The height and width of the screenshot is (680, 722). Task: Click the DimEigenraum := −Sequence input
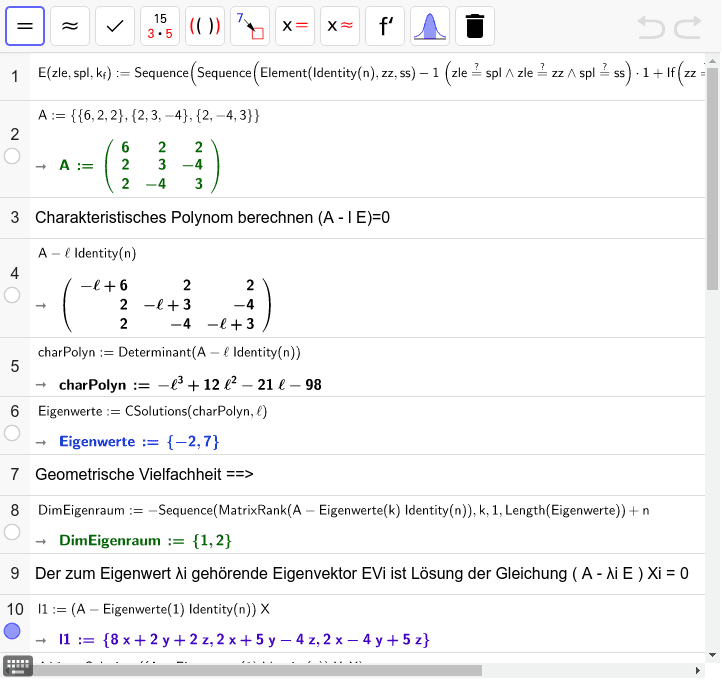[x=344, y=510]
